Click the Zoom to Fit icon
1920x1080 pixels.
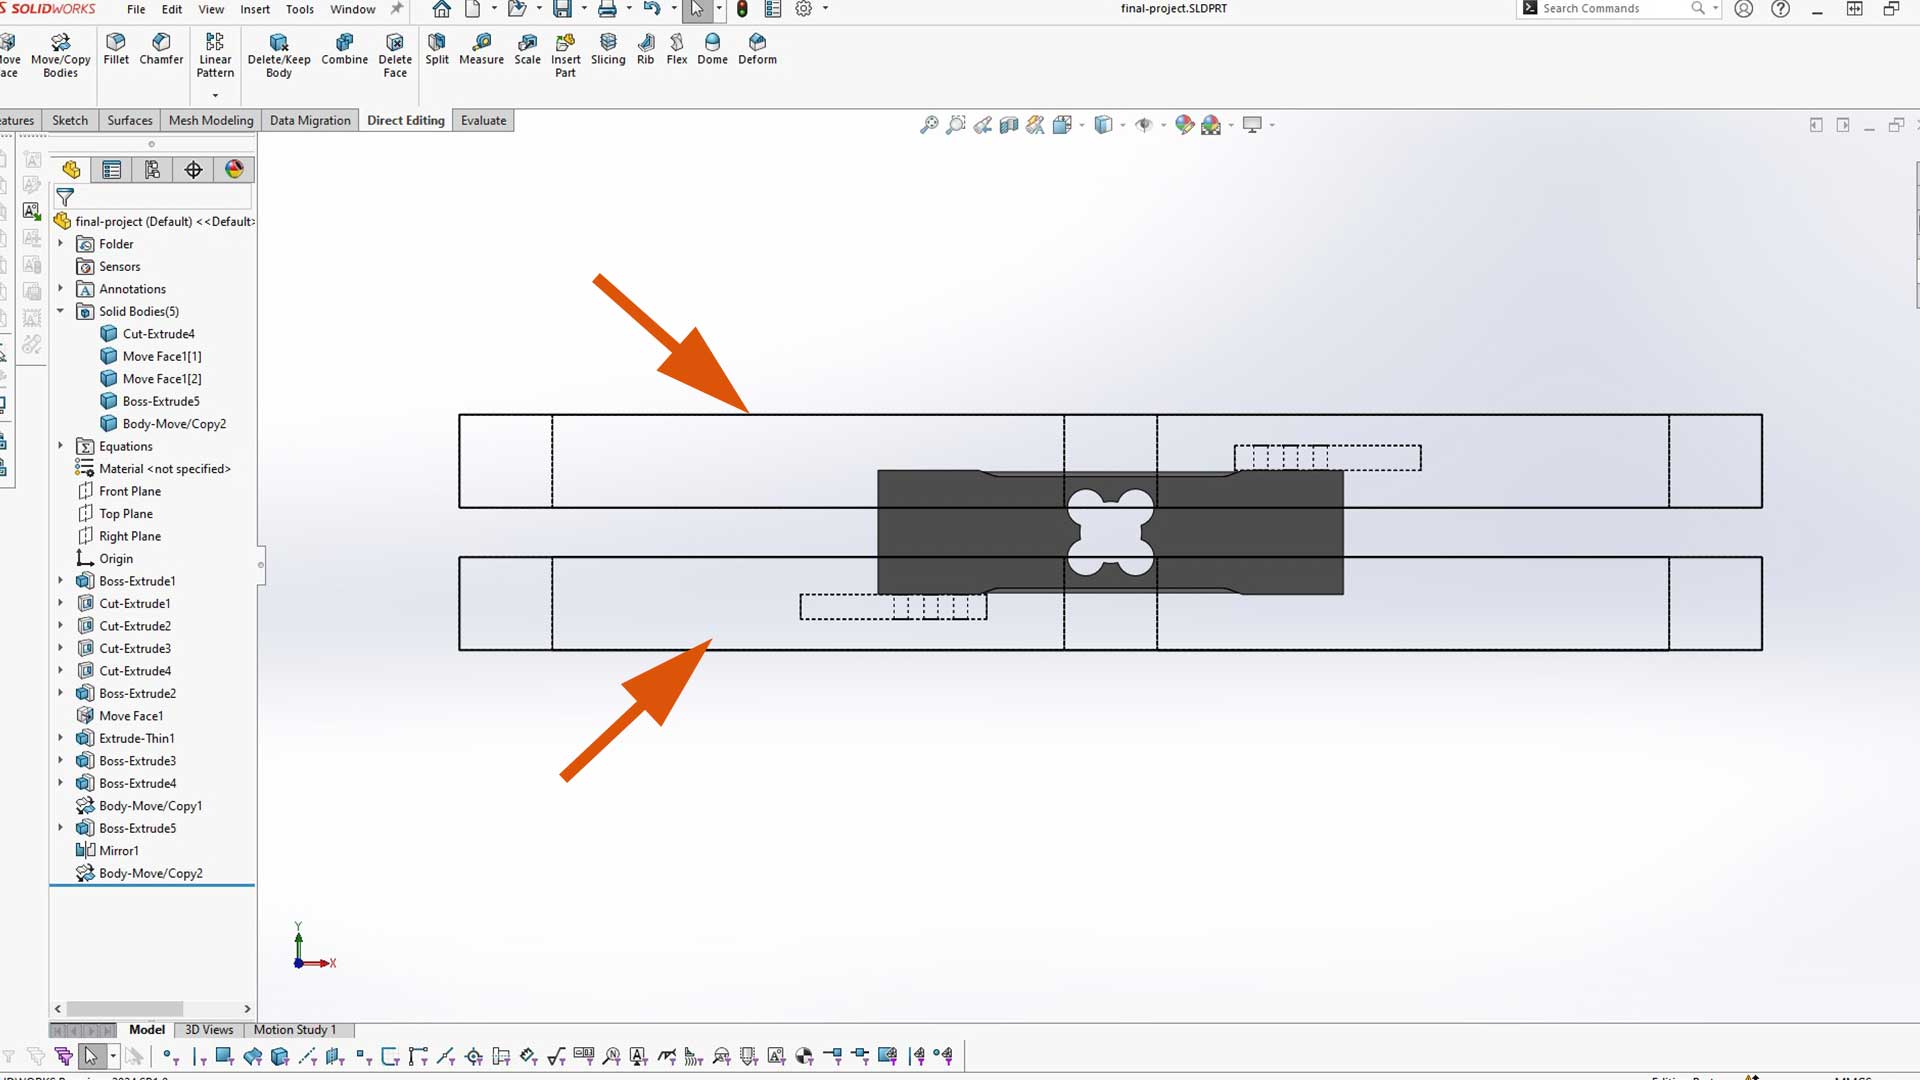coord(929,125)
